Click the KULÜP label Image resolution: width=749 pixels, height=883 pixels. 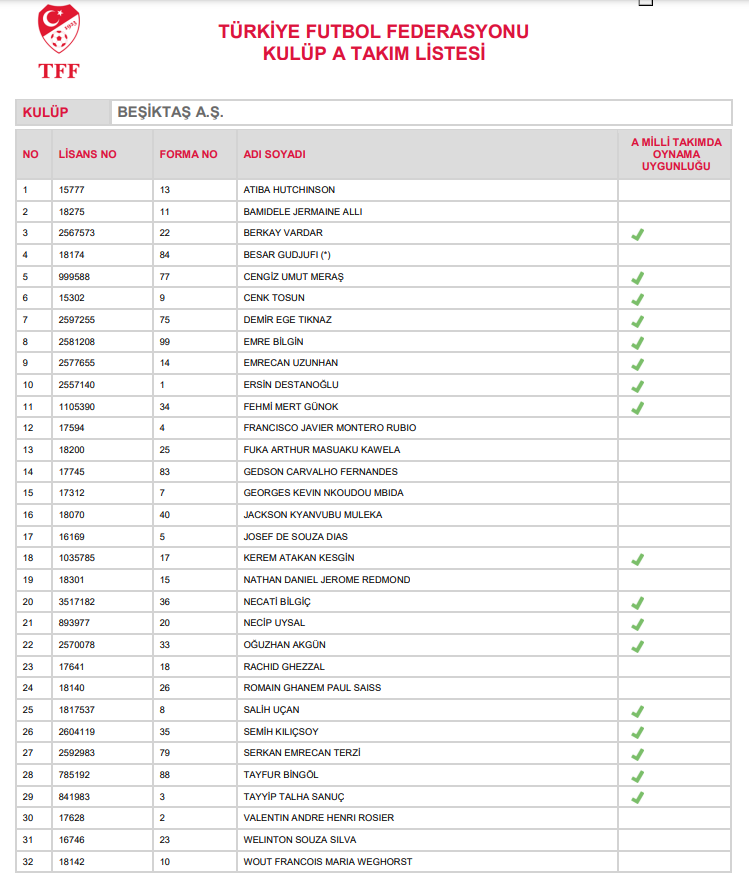45,112
